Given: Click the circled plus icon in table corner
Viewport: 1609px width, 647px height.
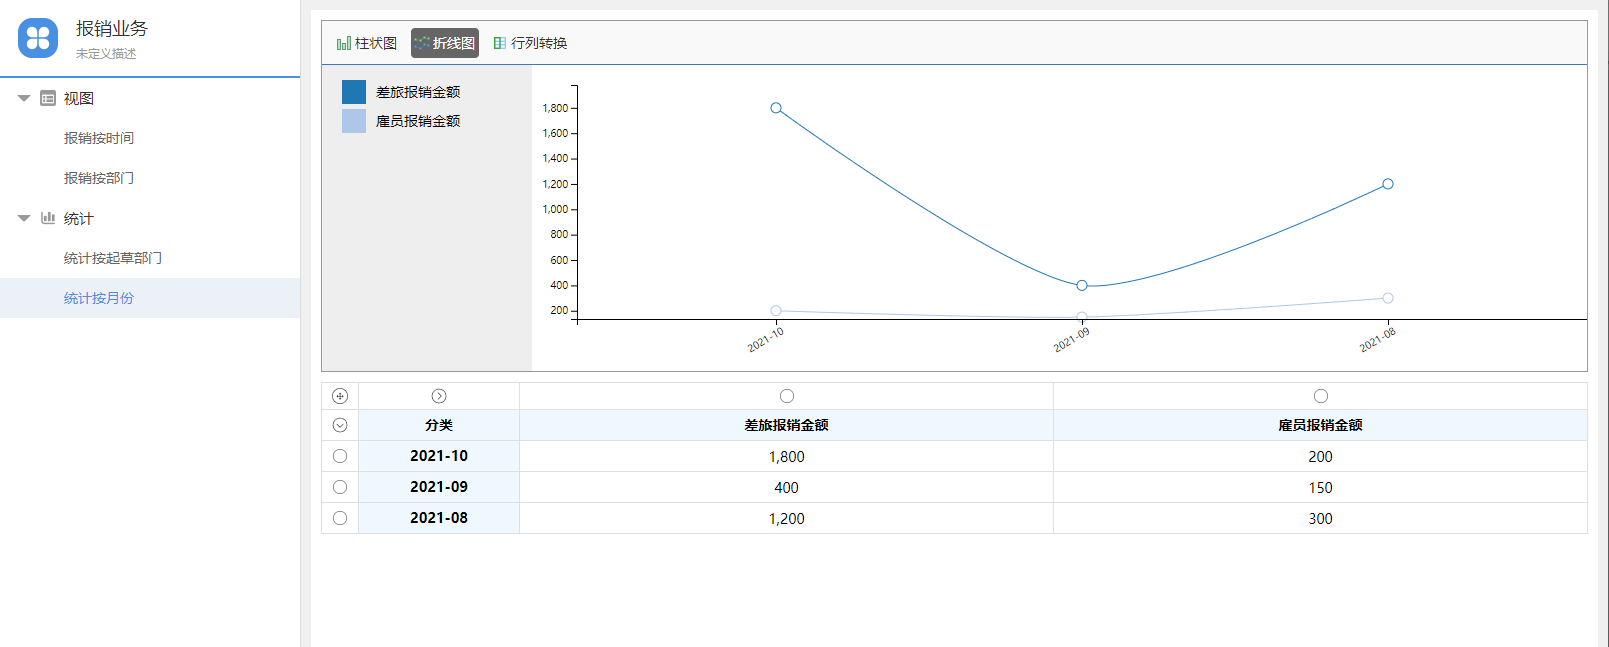Looking at the screenshot, I should (x=340, y=396).
